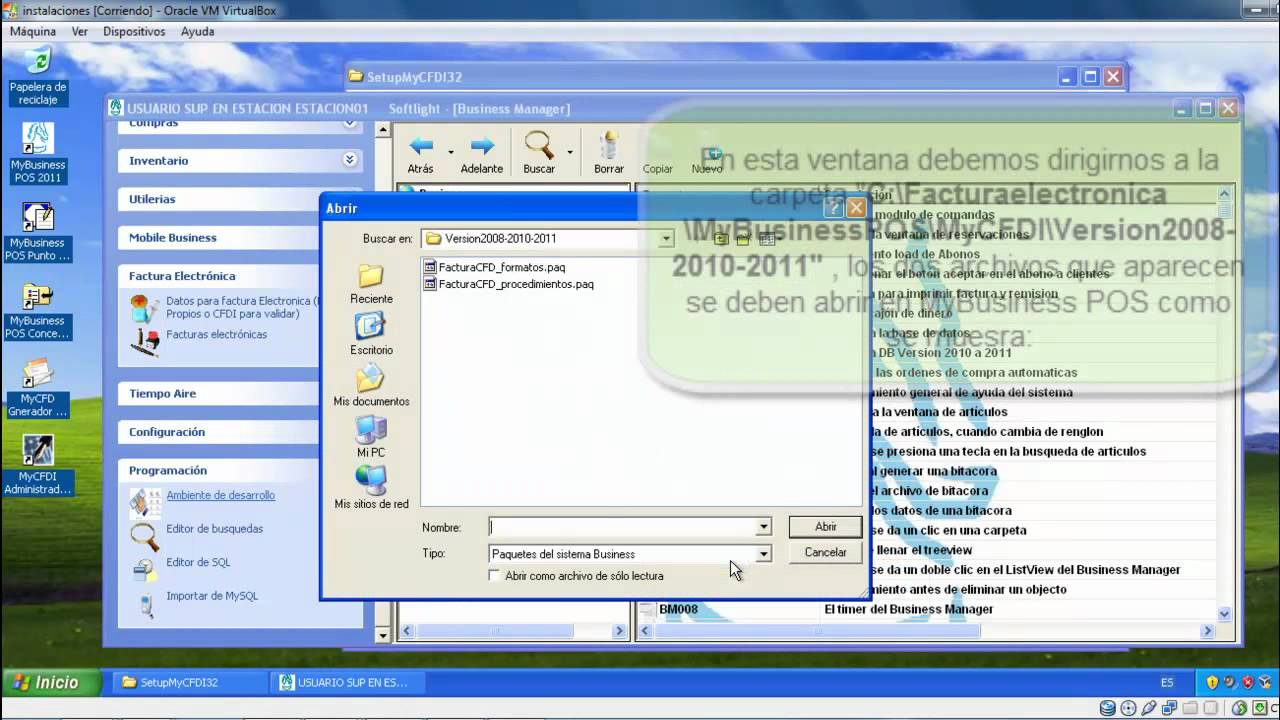Open the Ver menu
Image resolution: width=1280 pixels, height=720 pixels.
[80, 31]
